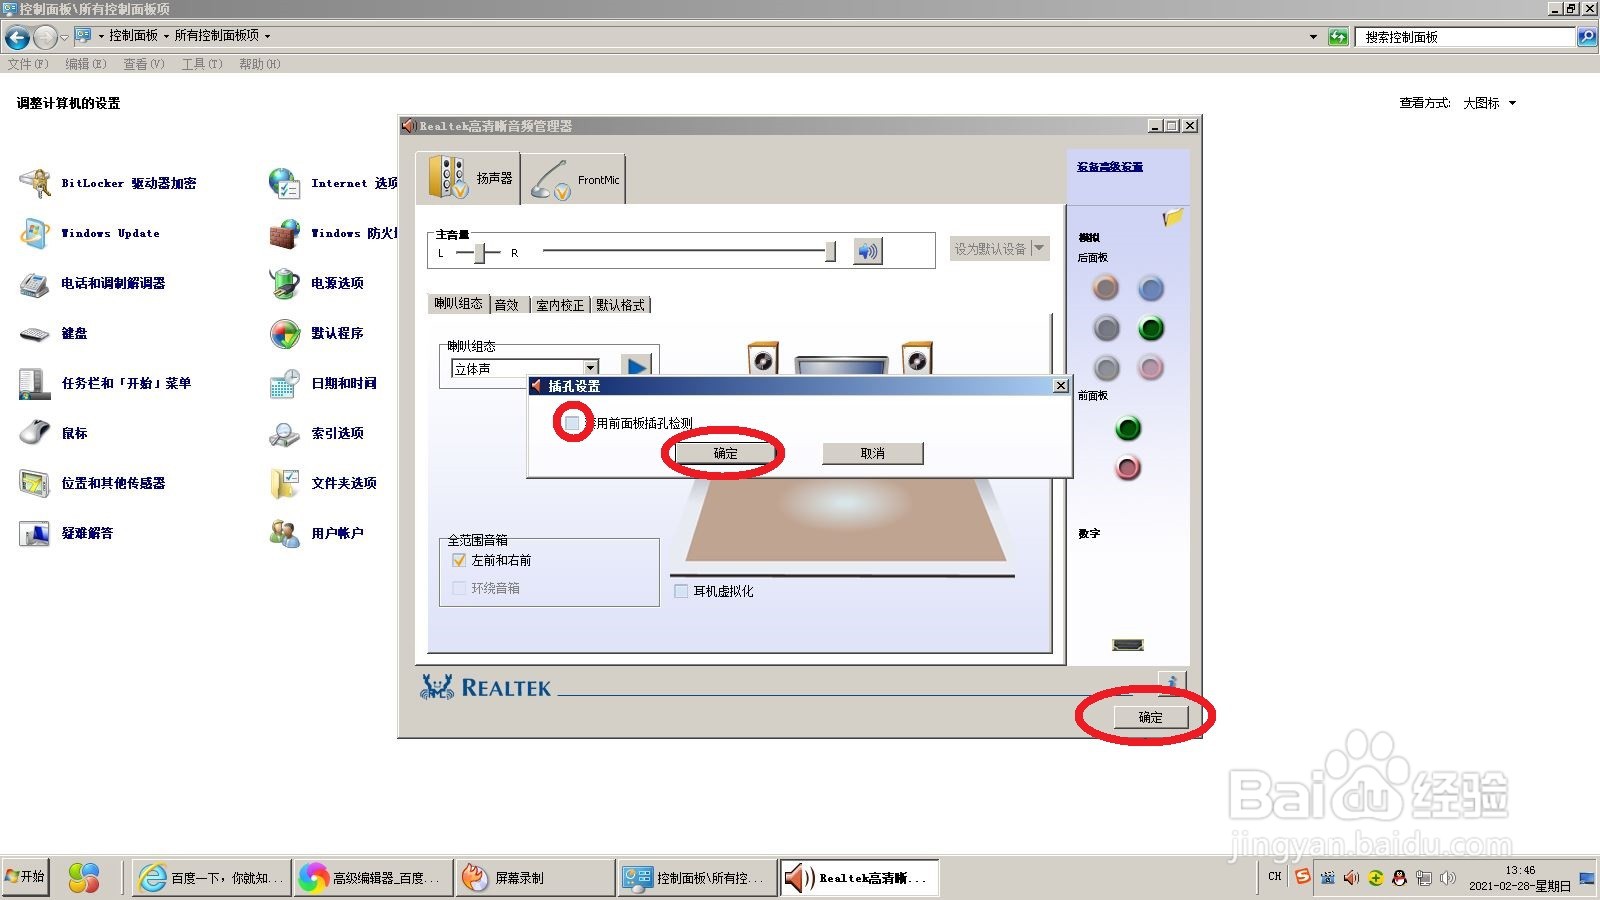Click the Control Panel search magnifier button
This screenshot has height=900, width=1600.
[1587, 37]
